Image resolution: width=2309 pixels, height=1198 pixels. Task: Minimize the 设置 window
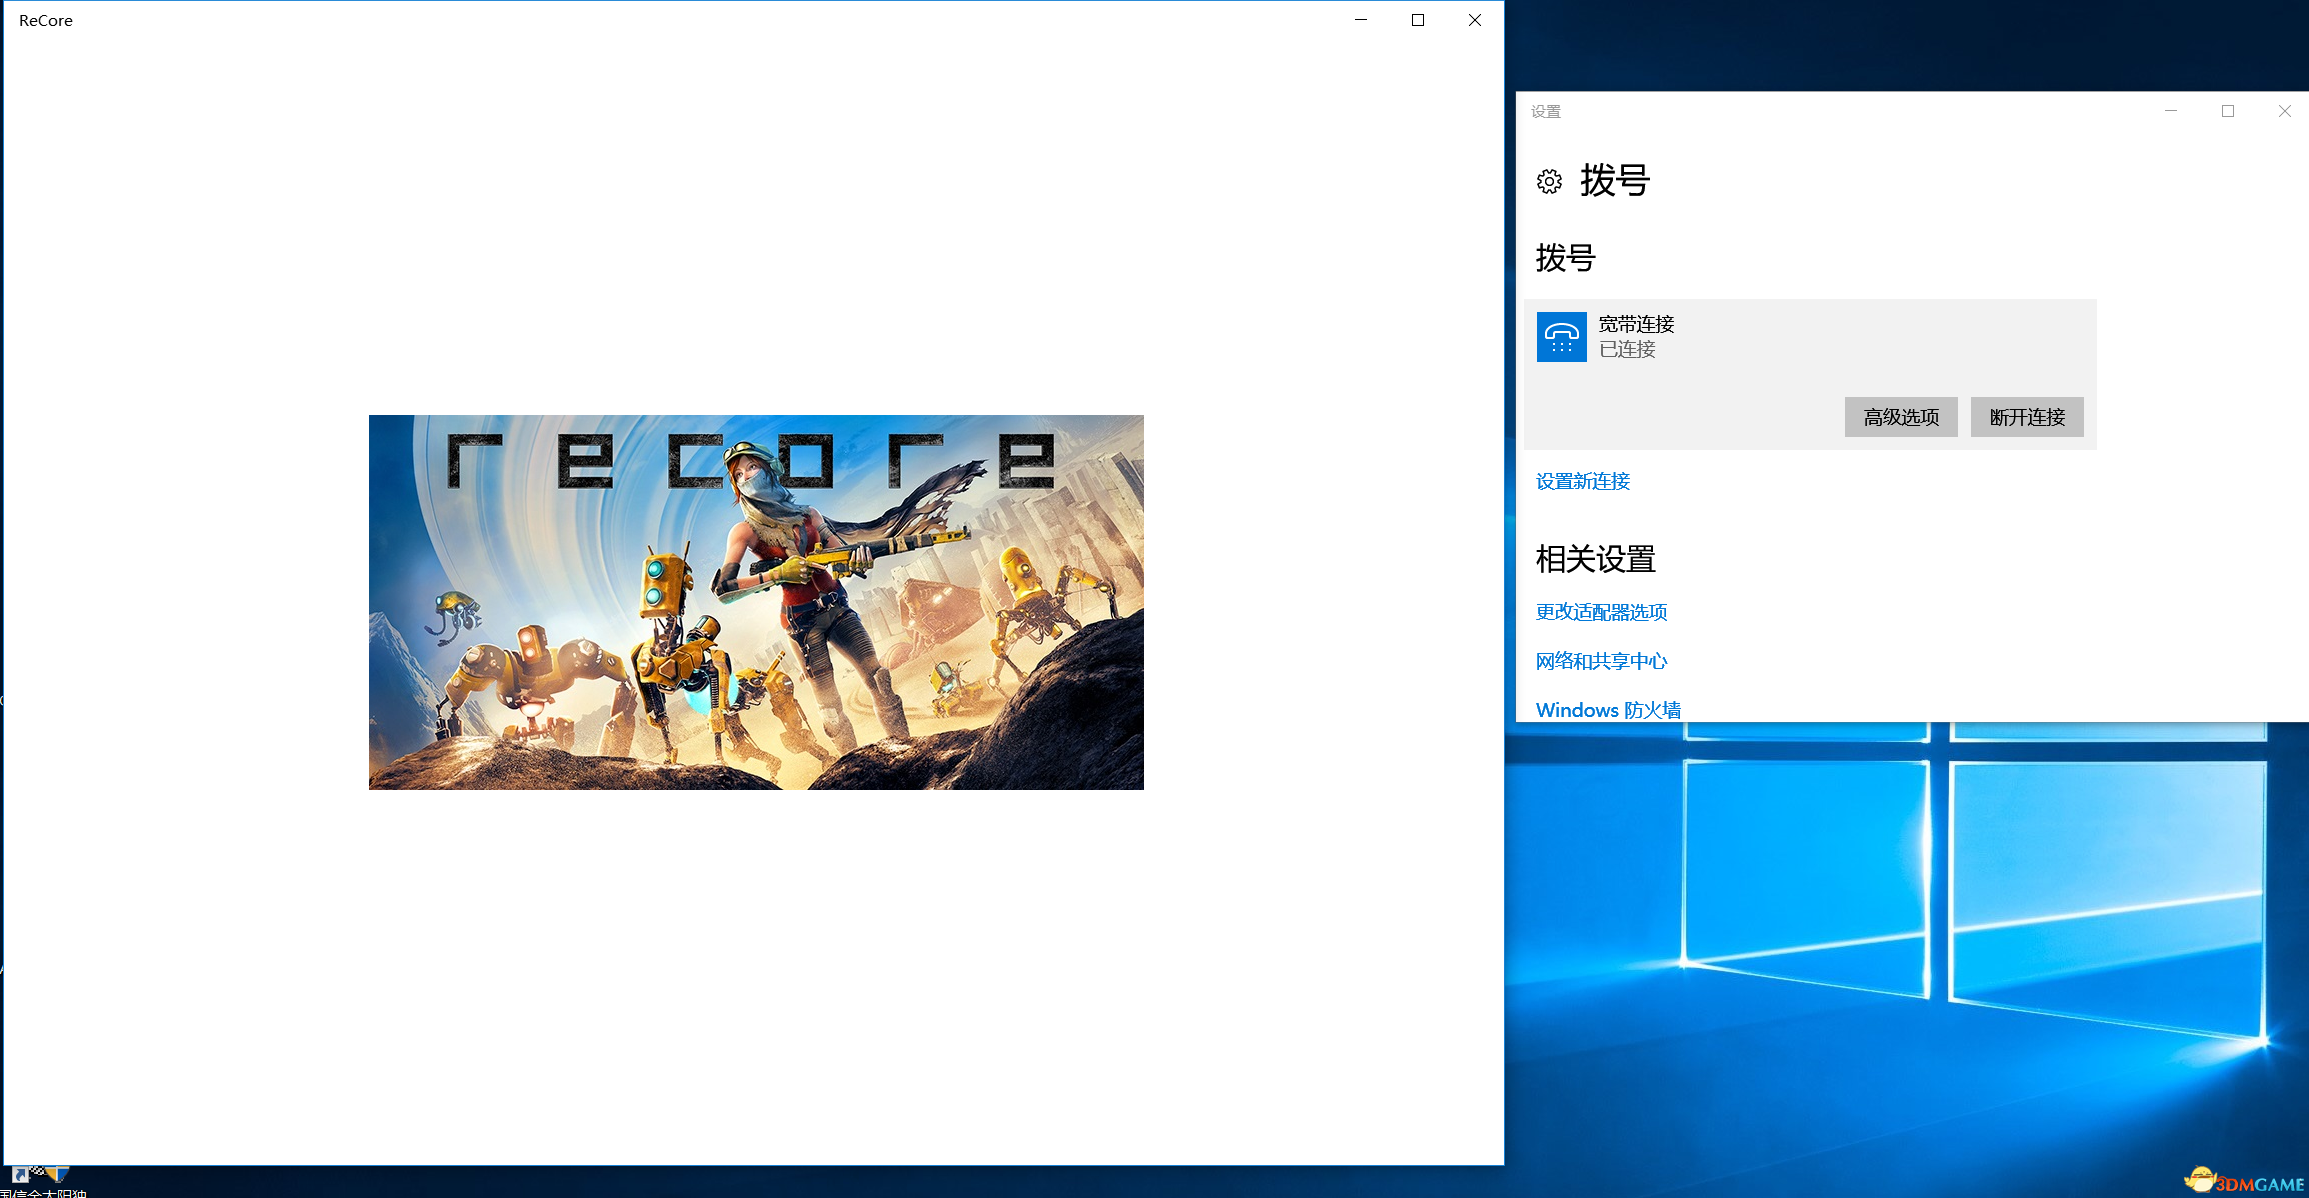coord(2171,111)
